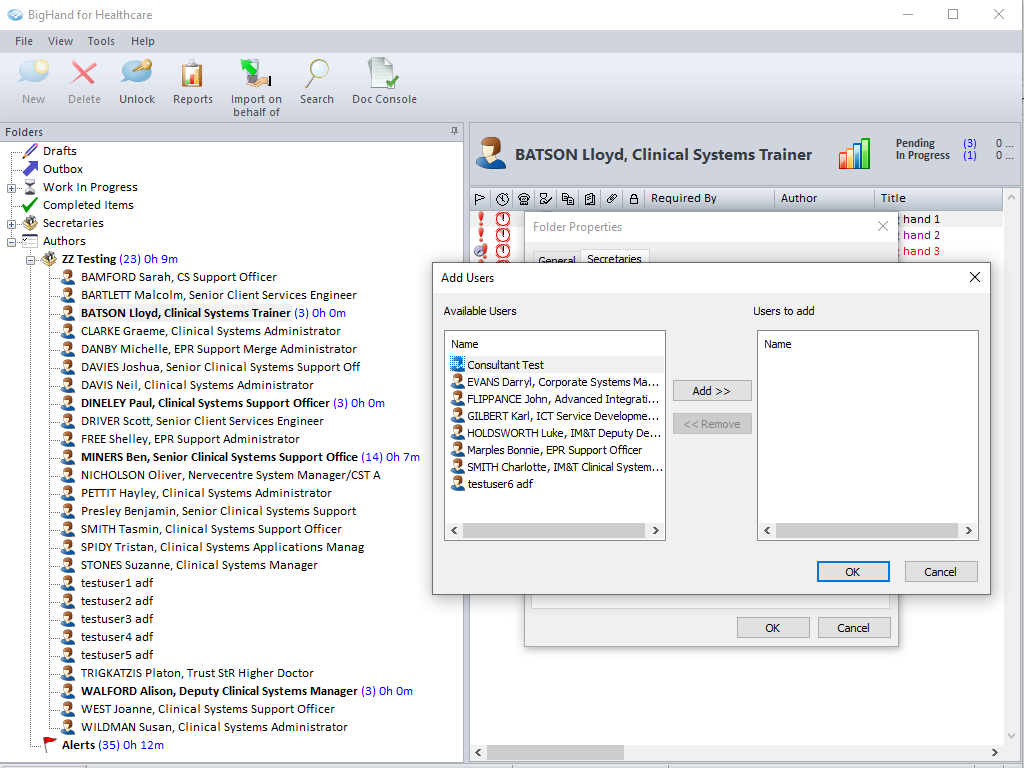This screenshot has height=768, width=1024.
Task: Switch to the Secretaries tab in Folder Properties
Action: point(614,257)
